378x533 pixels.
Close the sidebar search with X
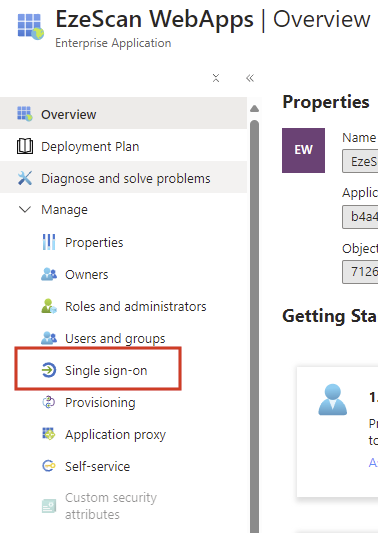(x=216, y=78)
